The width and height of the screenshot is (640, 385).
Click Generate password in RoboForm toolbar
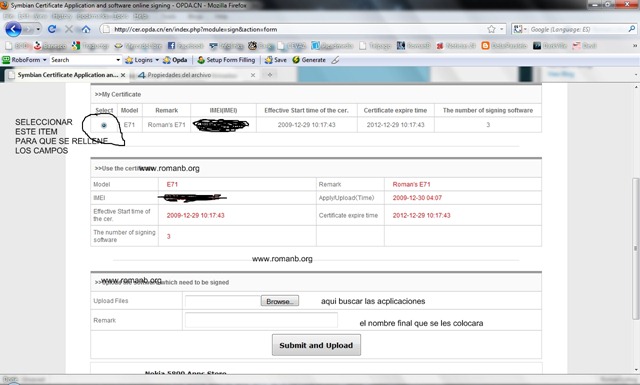pyautogui.click(x=309, y=60)
